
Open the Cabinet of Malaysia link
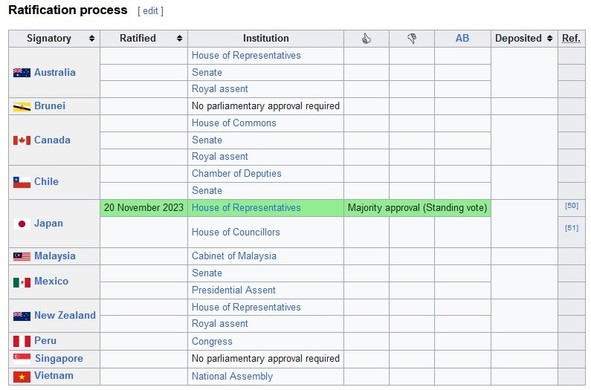pyautogui.click(x=234, y=256)
